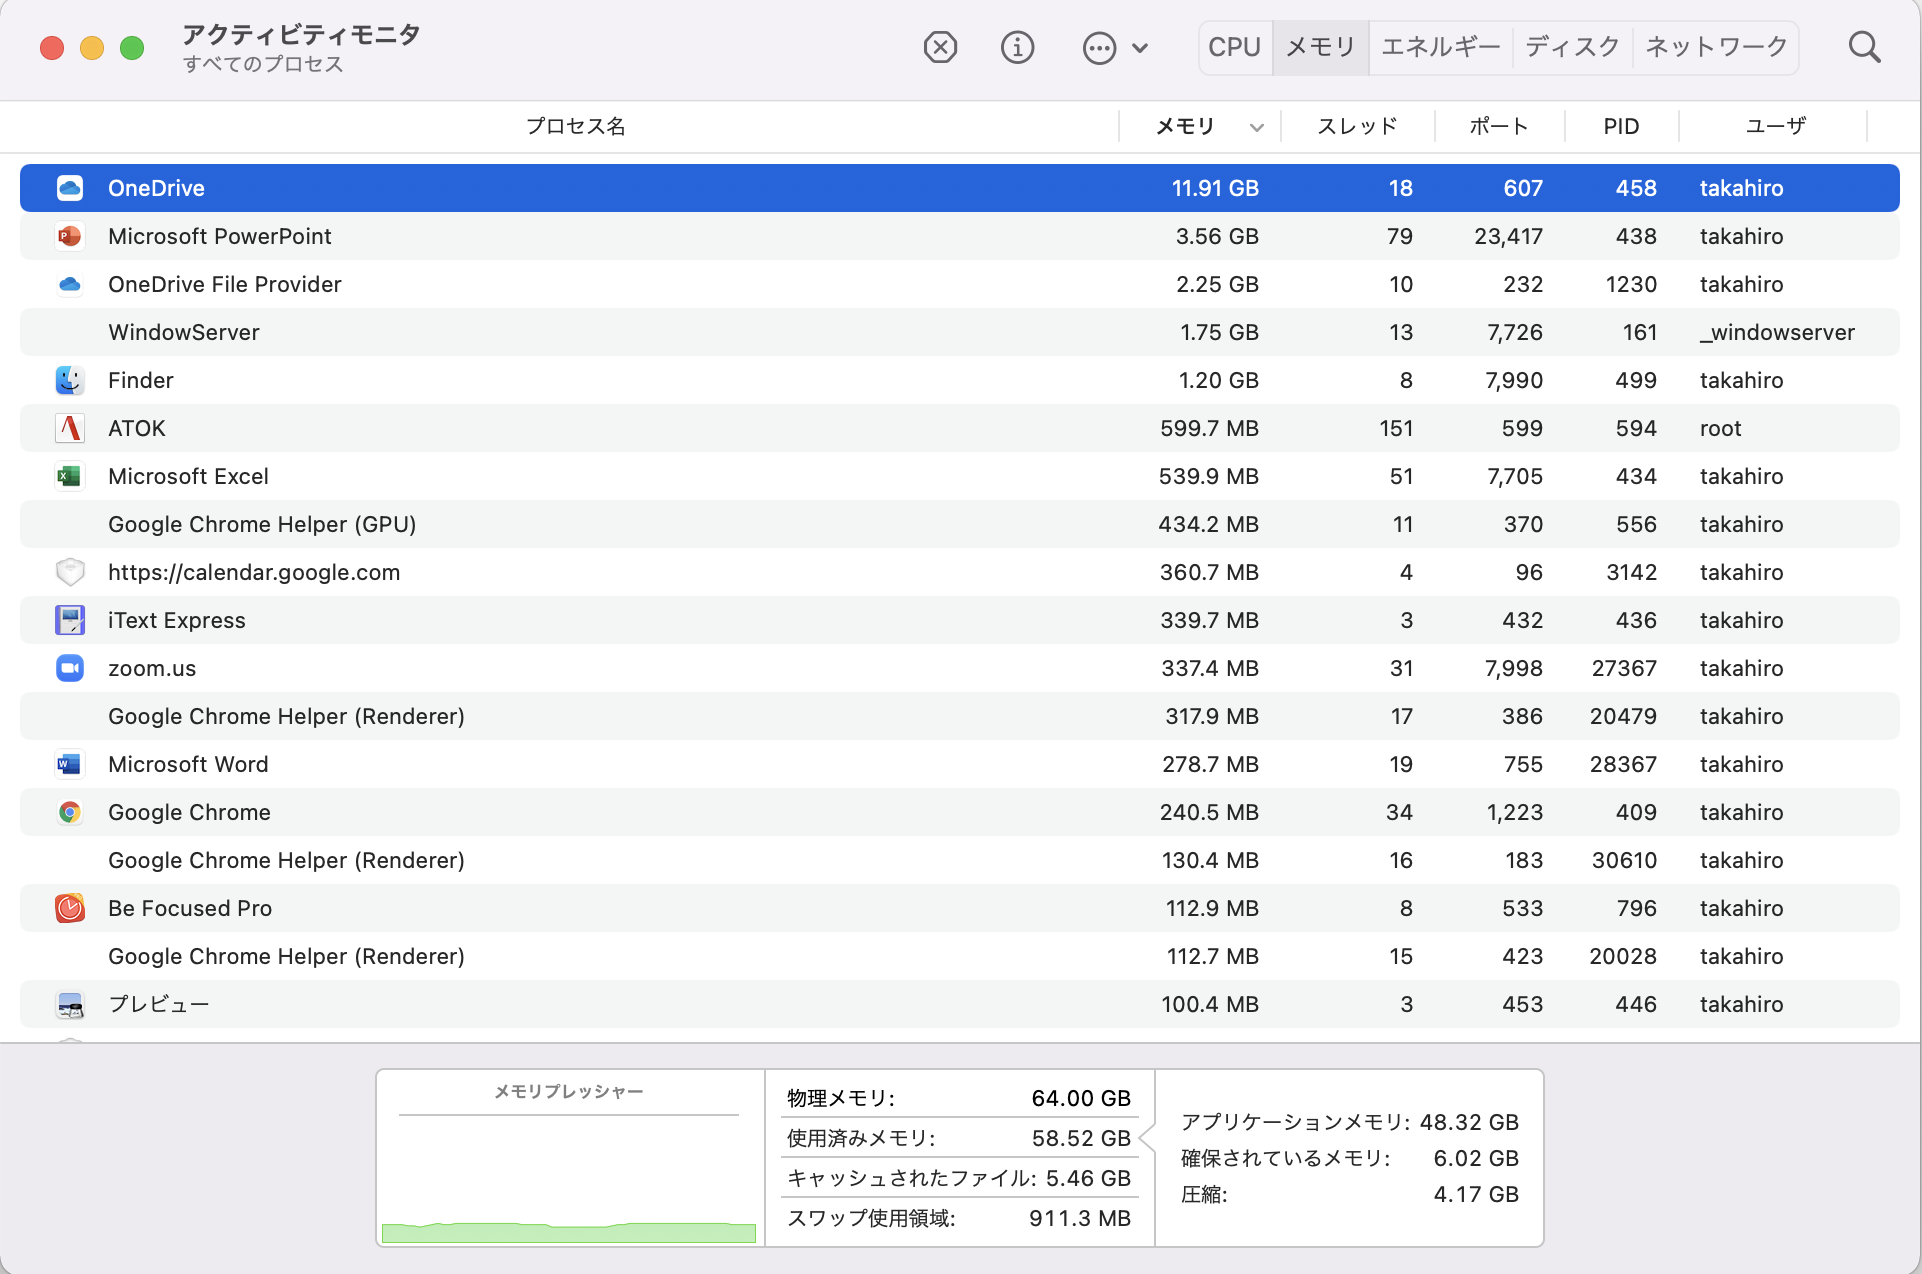
Task: Click the Google Chrome process icon
Action: tap(69, 812)
